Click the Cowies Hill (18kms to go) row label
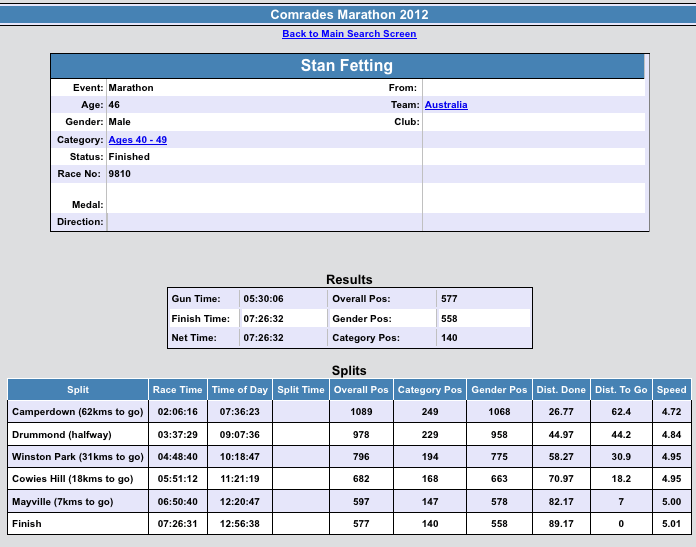The image size is (696, 547). (x=72, y=479)
